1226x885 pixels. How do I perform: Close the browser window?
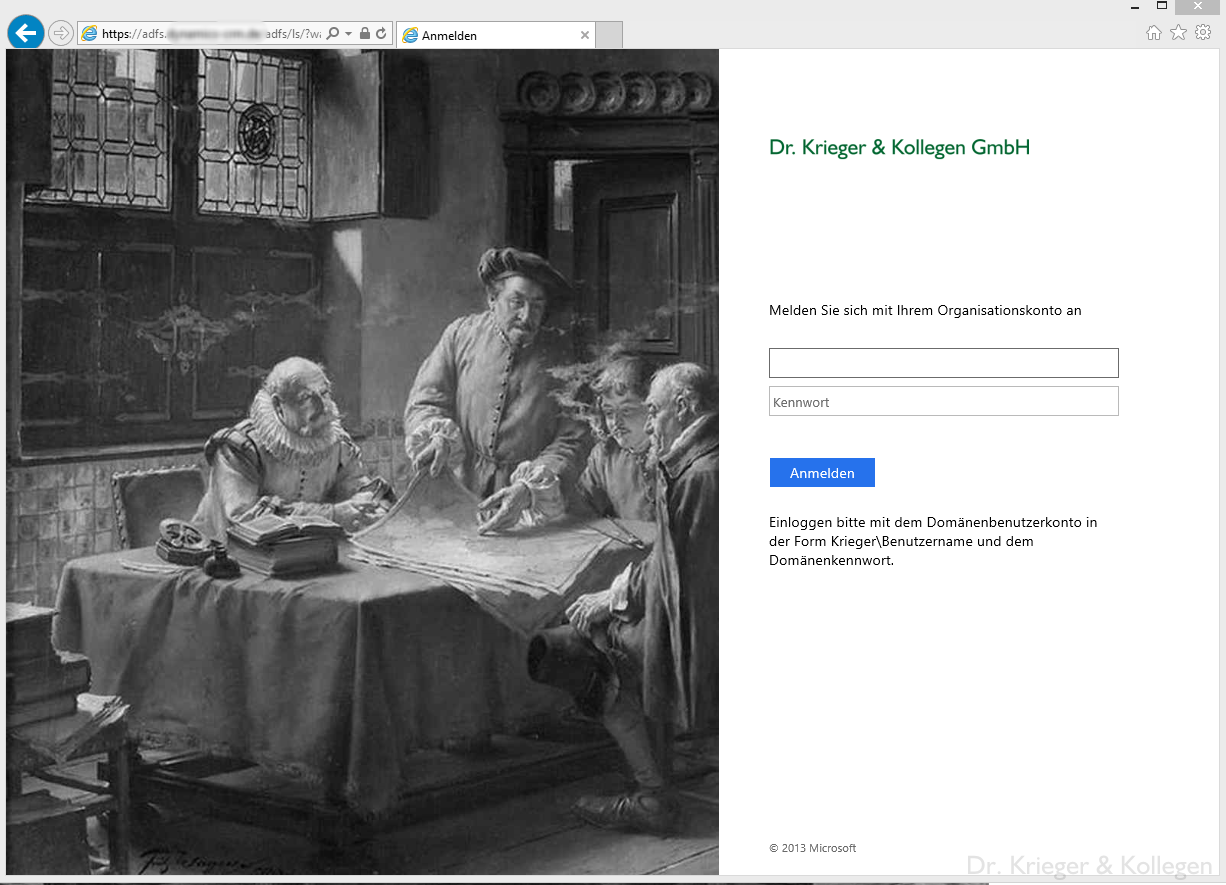pos(1198,6)
